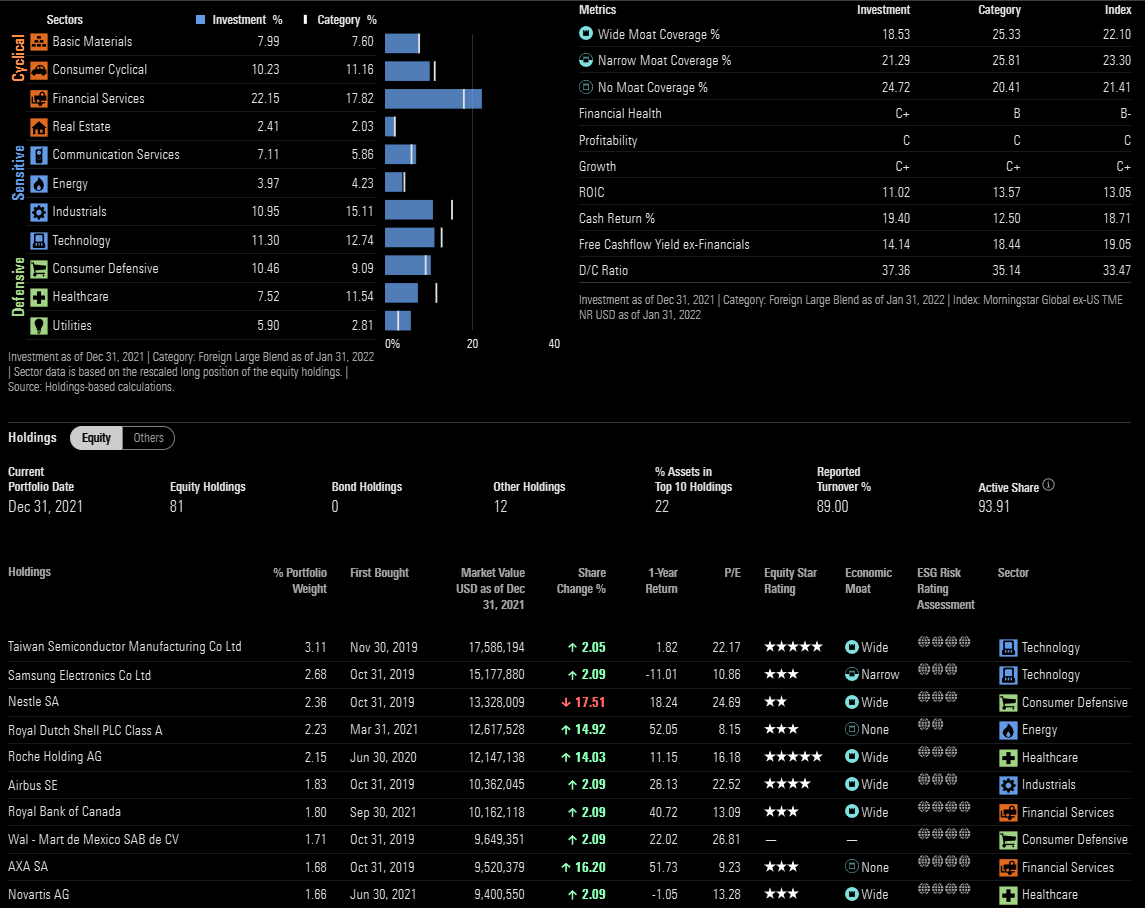Click the Equity Holdings count 81
The width and height of the screenshot is (1145, 908).
(x=177, y=506)
